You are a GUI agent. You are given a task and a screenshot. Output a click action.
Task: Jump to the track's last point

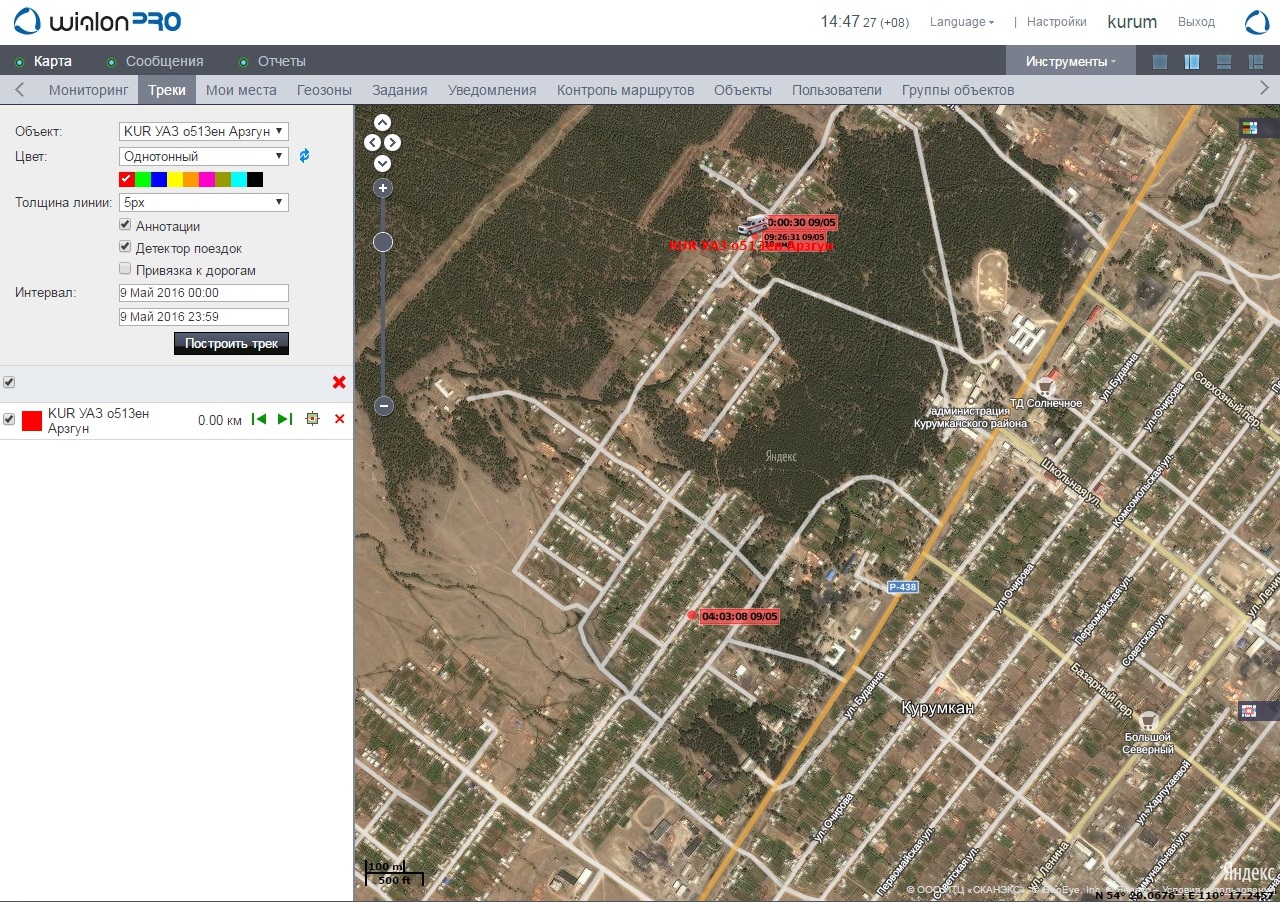[x=285, y=419]
